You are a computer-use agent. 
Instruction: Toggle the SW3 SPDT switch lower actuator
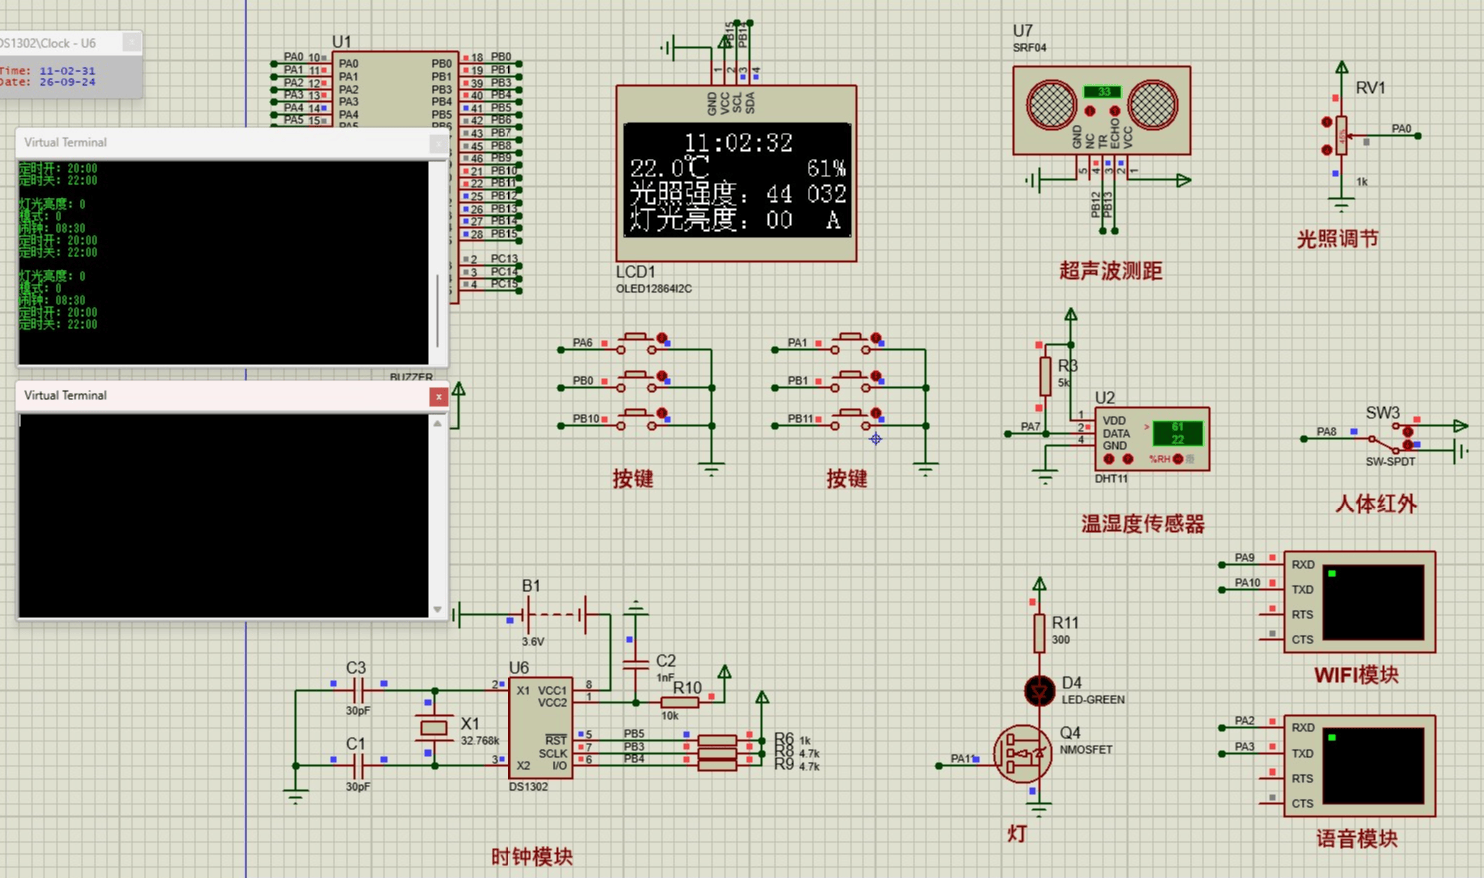[x=1408, y=445]
